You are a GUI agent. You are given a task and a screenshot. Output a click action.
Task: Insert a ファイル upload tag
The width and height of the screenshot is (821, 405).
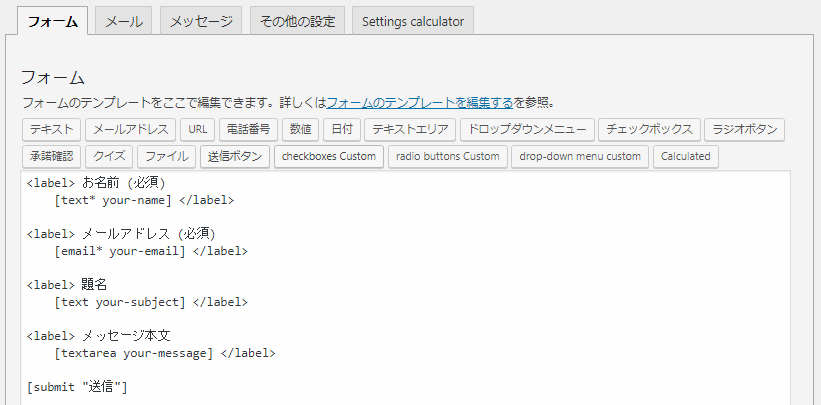(167, 157)
